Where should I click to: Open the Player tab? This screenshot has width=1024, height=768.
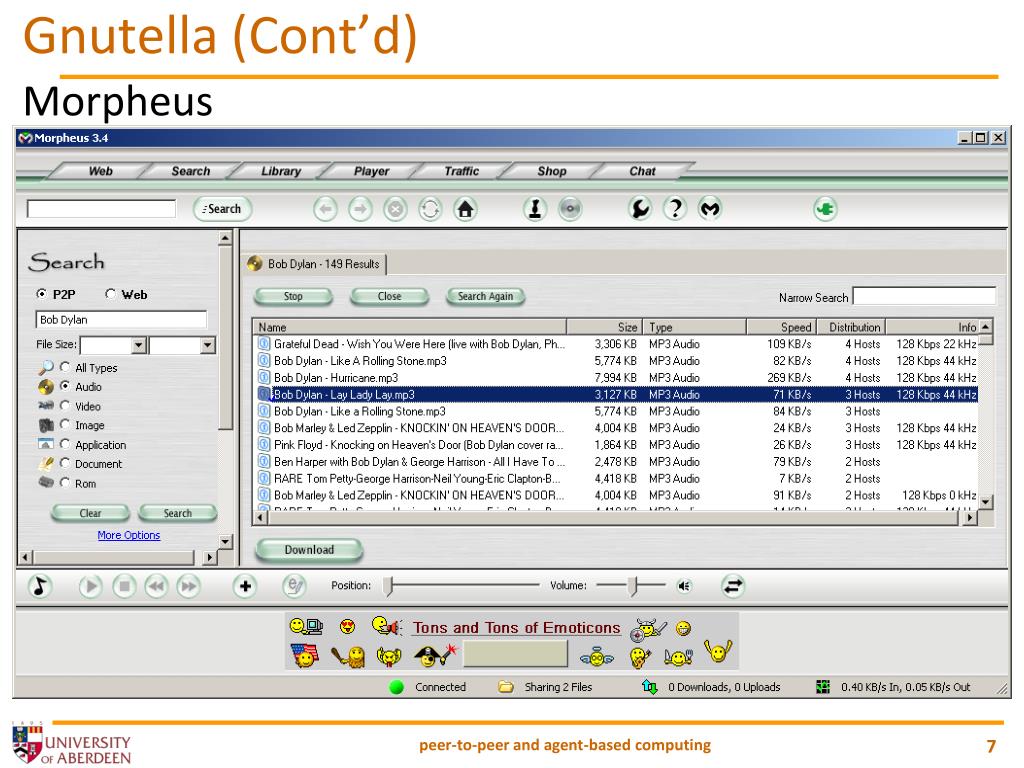click(371, 171)
